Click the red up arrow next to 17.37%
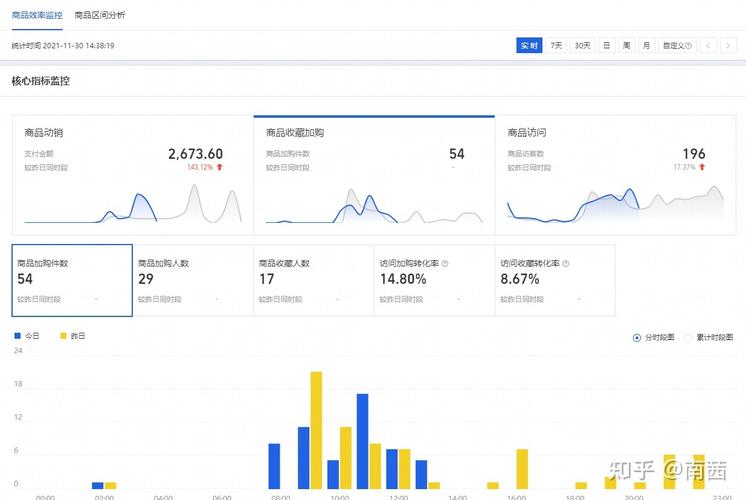This screenshot has width=746, height=500. point(702,167)
